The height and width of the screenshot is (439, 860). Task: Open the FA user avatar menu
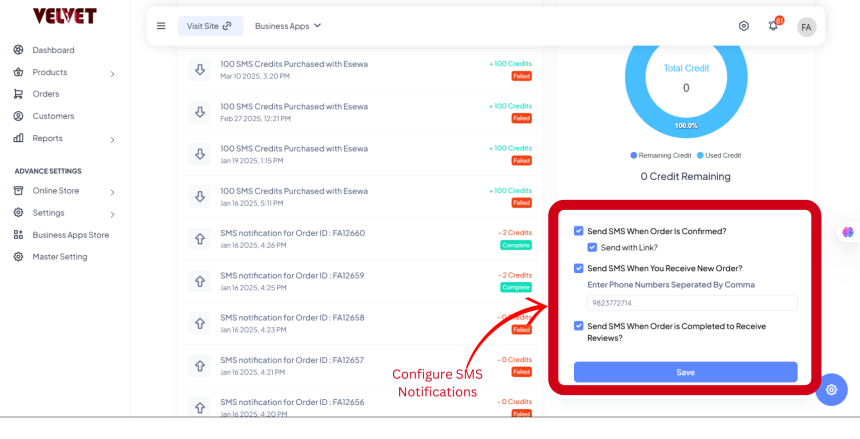806,27
